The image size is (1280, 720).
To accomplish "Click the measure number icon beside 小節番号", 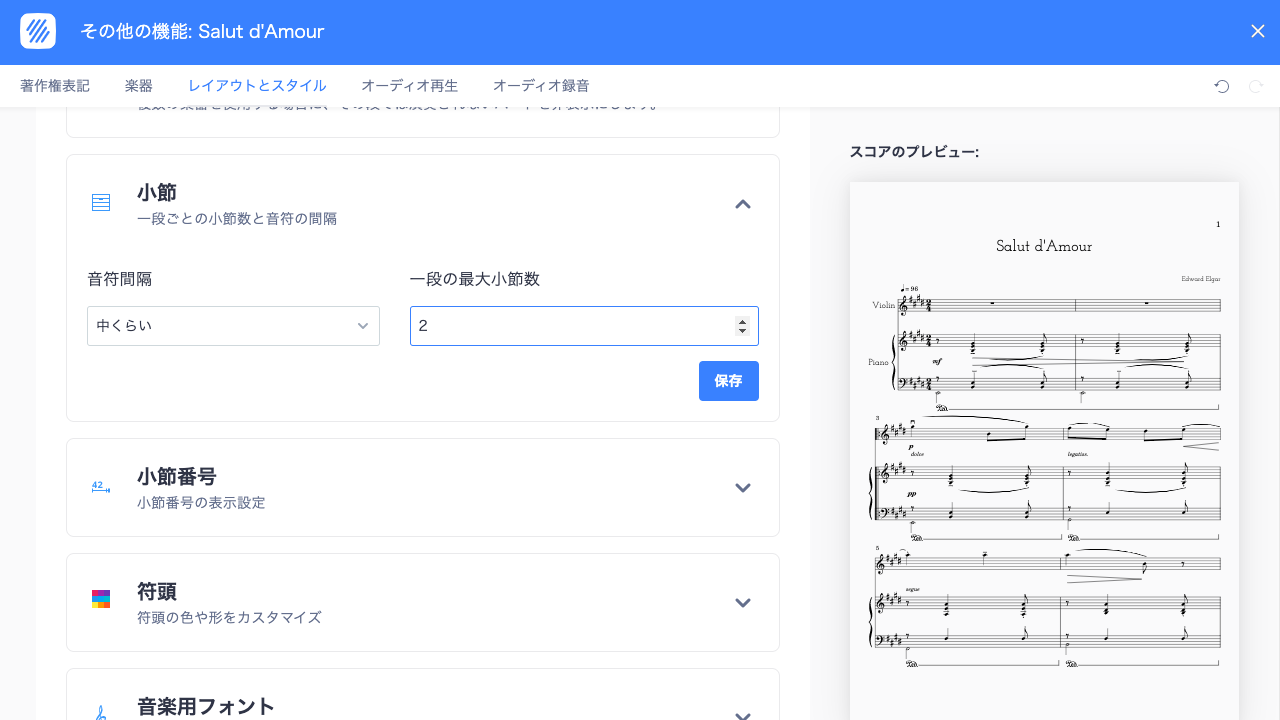I will [x=101, y=487].
